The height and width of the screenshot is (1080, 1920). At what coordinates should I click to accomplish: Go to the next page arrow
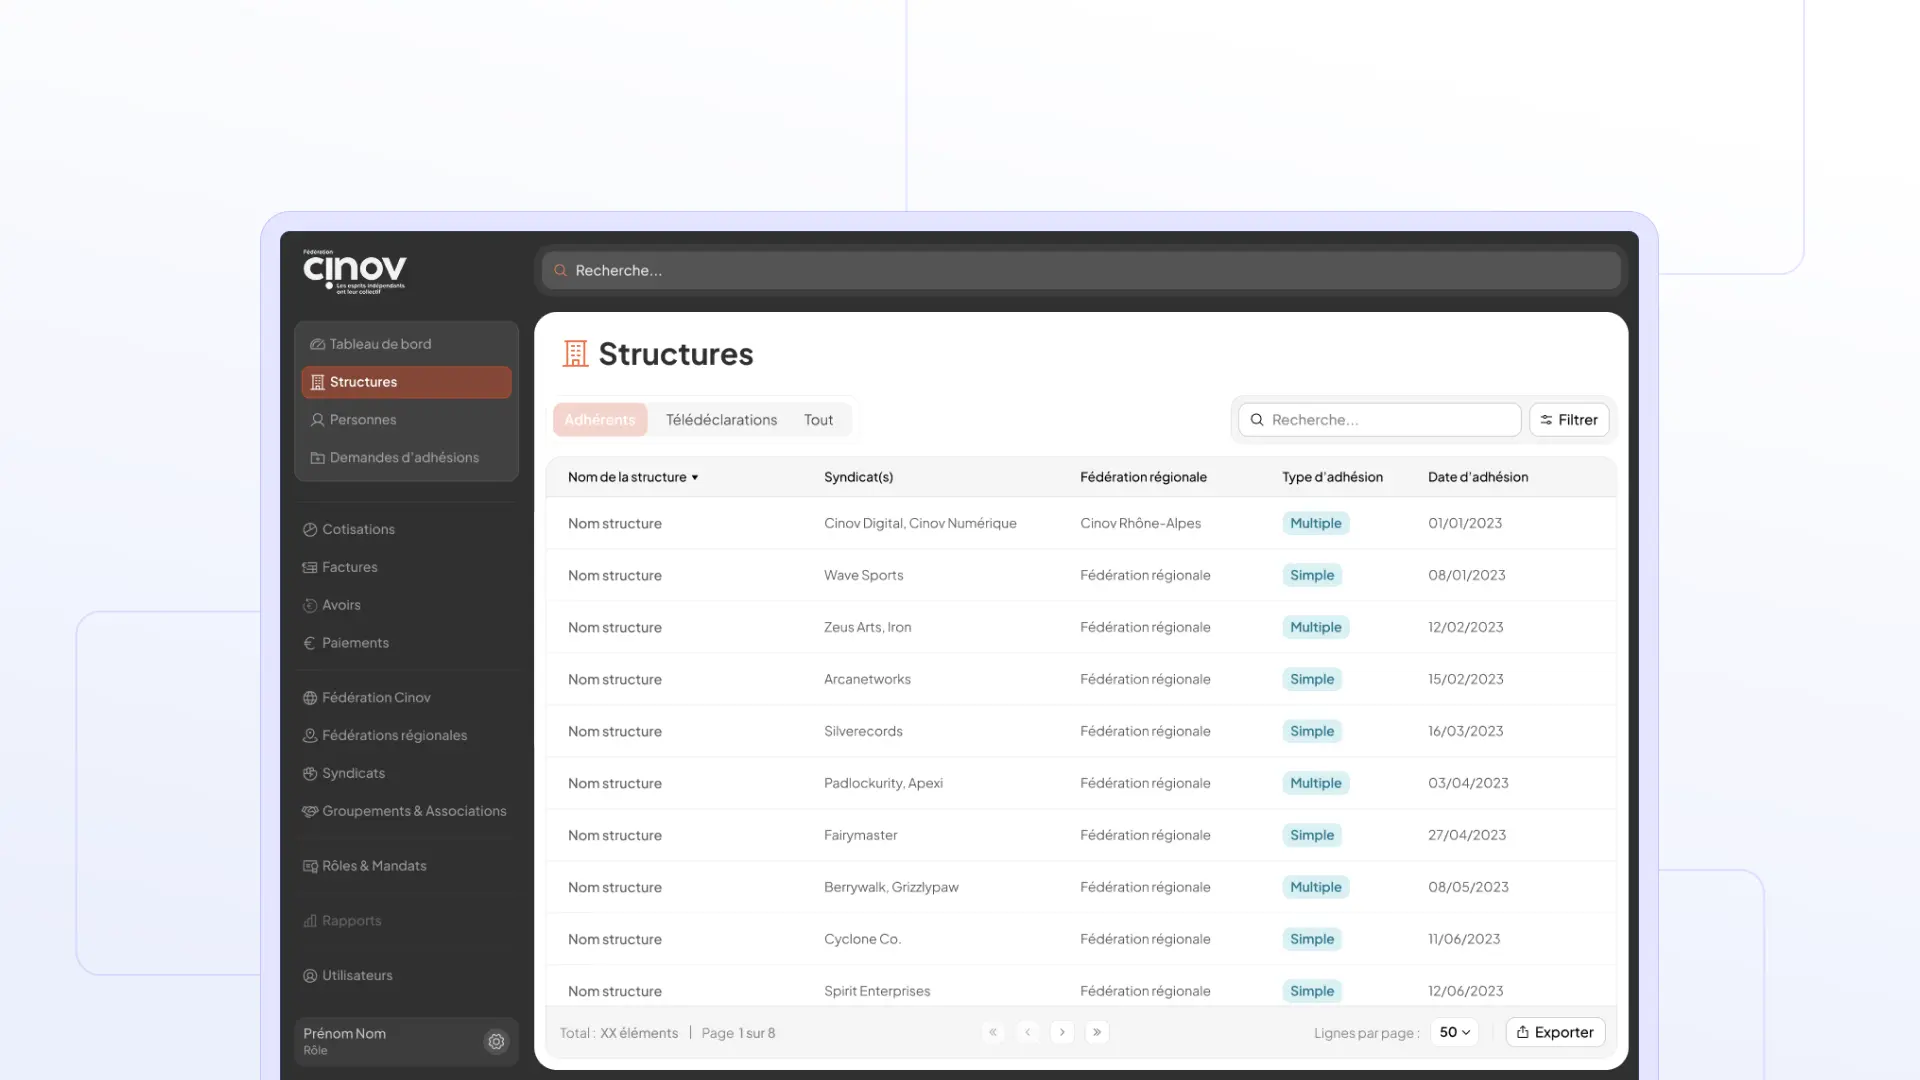tap(1062, 1032)
